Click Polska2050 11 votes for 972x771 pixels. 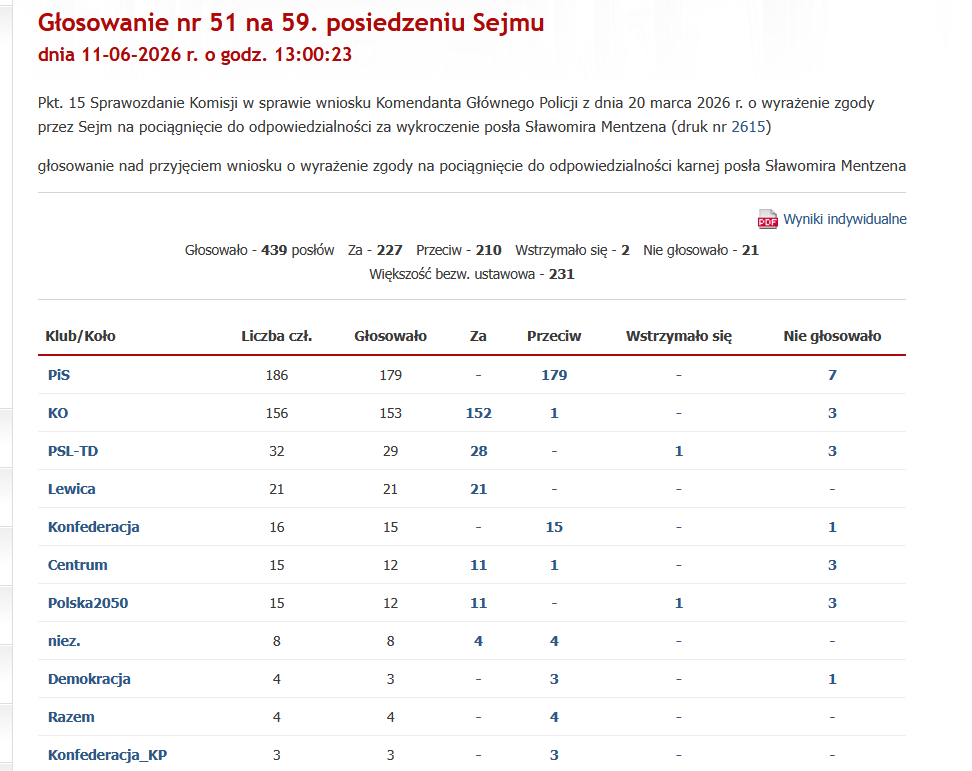pyautogui.click(x=479, y=603)
